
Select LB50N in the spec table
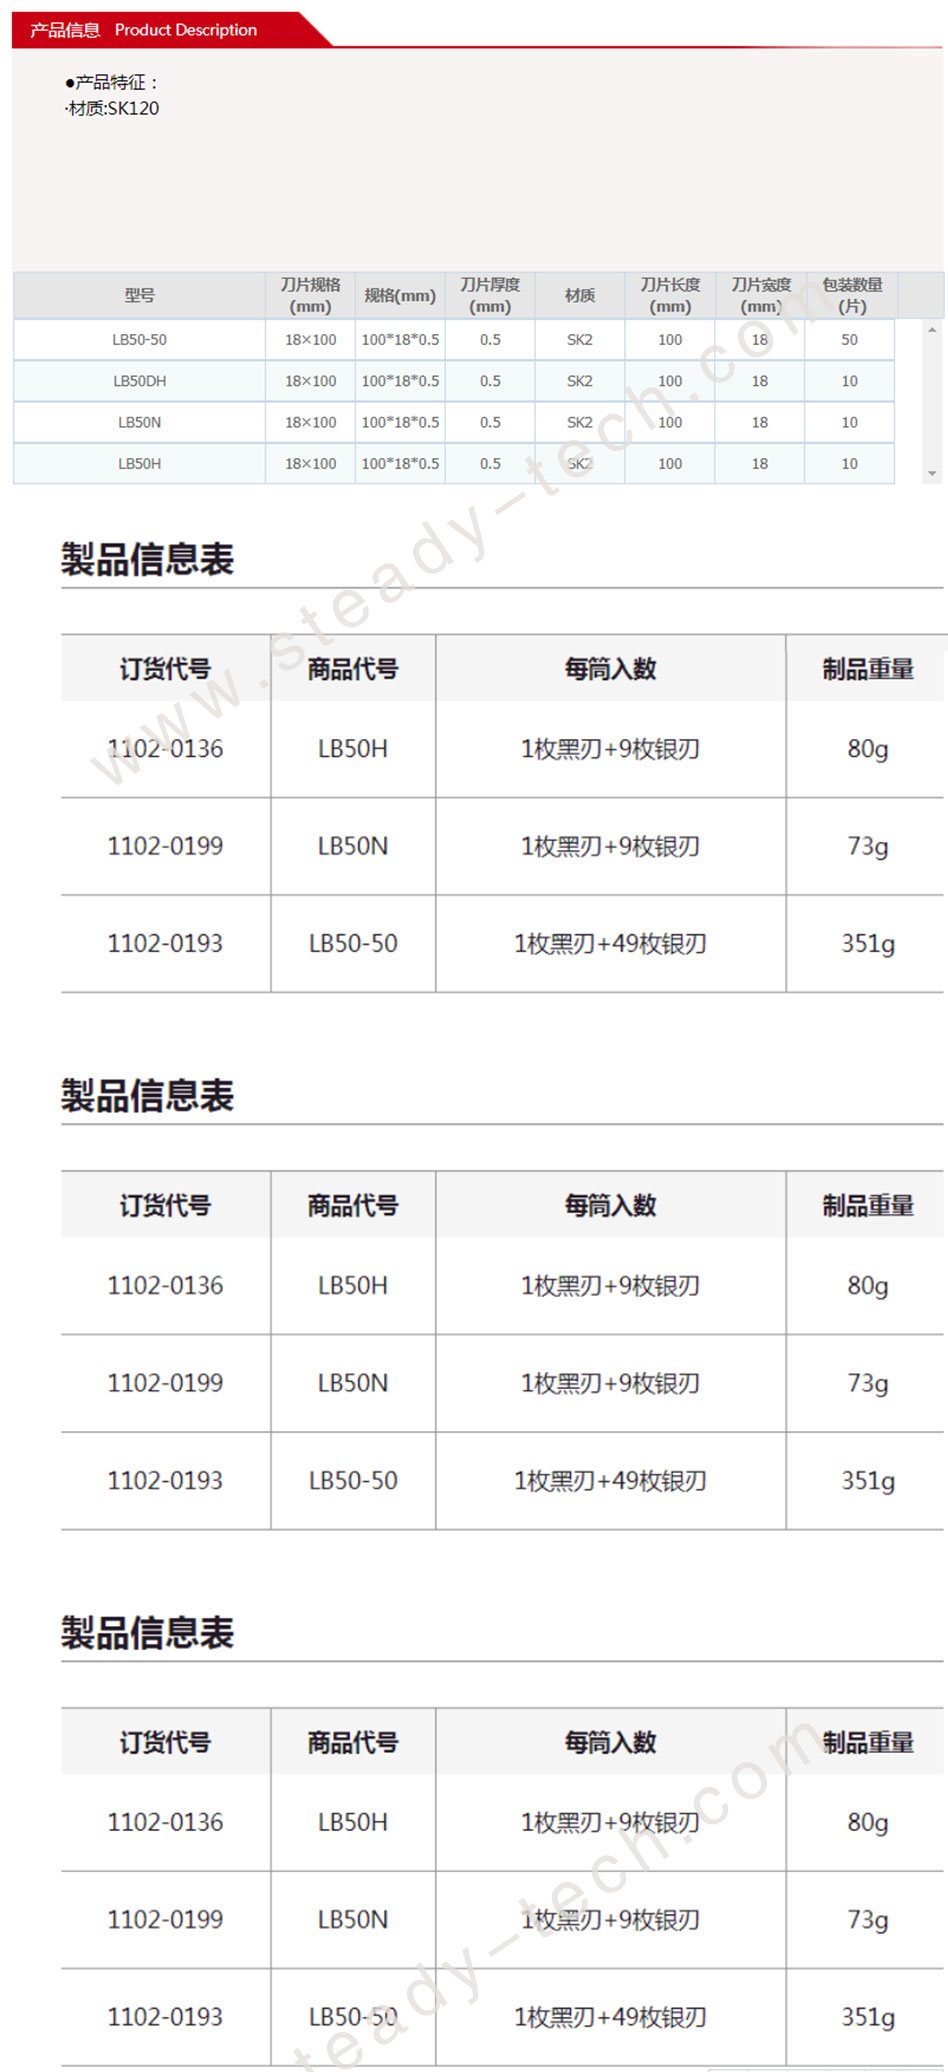[140, 422]
